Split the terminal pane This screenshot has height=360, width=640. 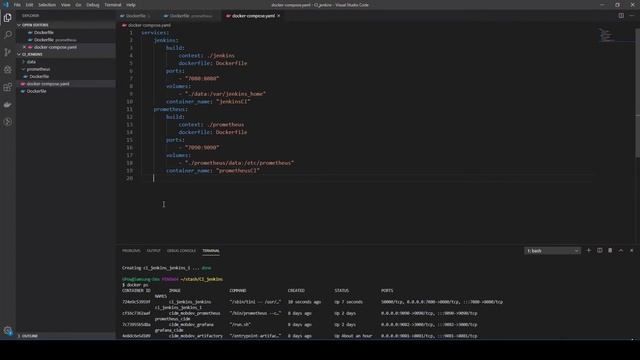(x=600, y=250)
